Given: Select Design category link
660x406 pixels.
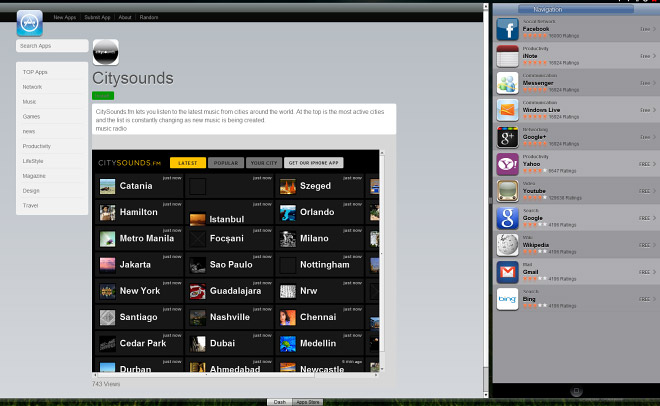Looking at the screenshot, I should (x=31, y=191).
